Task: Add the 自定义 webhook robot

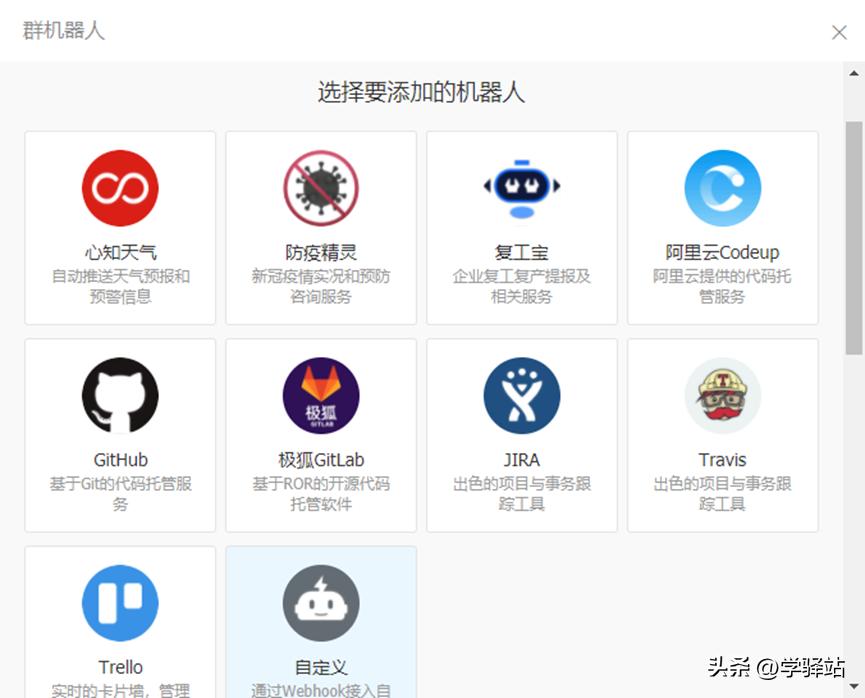Action: tap(320, 620)
